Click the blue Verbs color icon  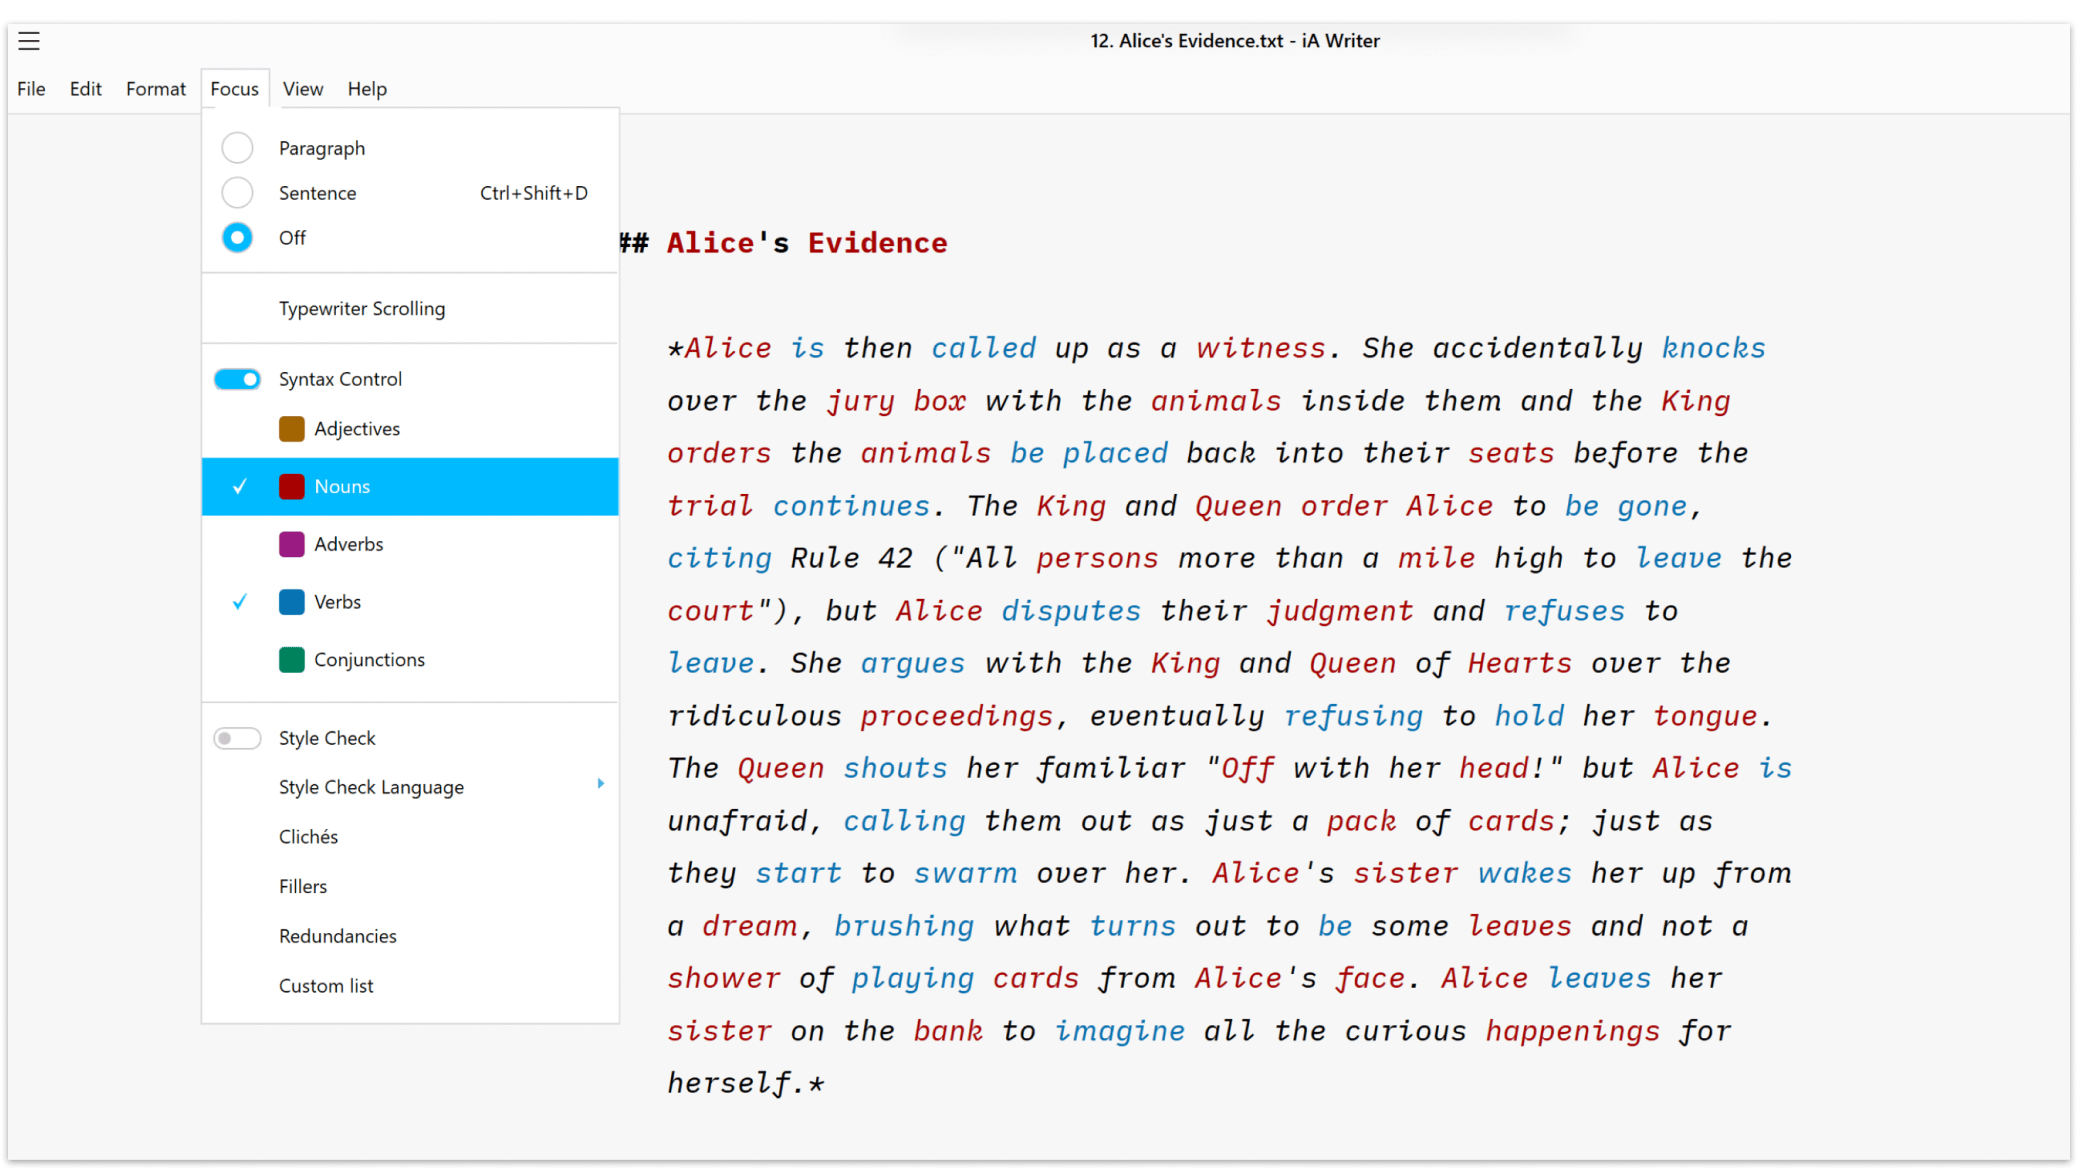point(291,602)
